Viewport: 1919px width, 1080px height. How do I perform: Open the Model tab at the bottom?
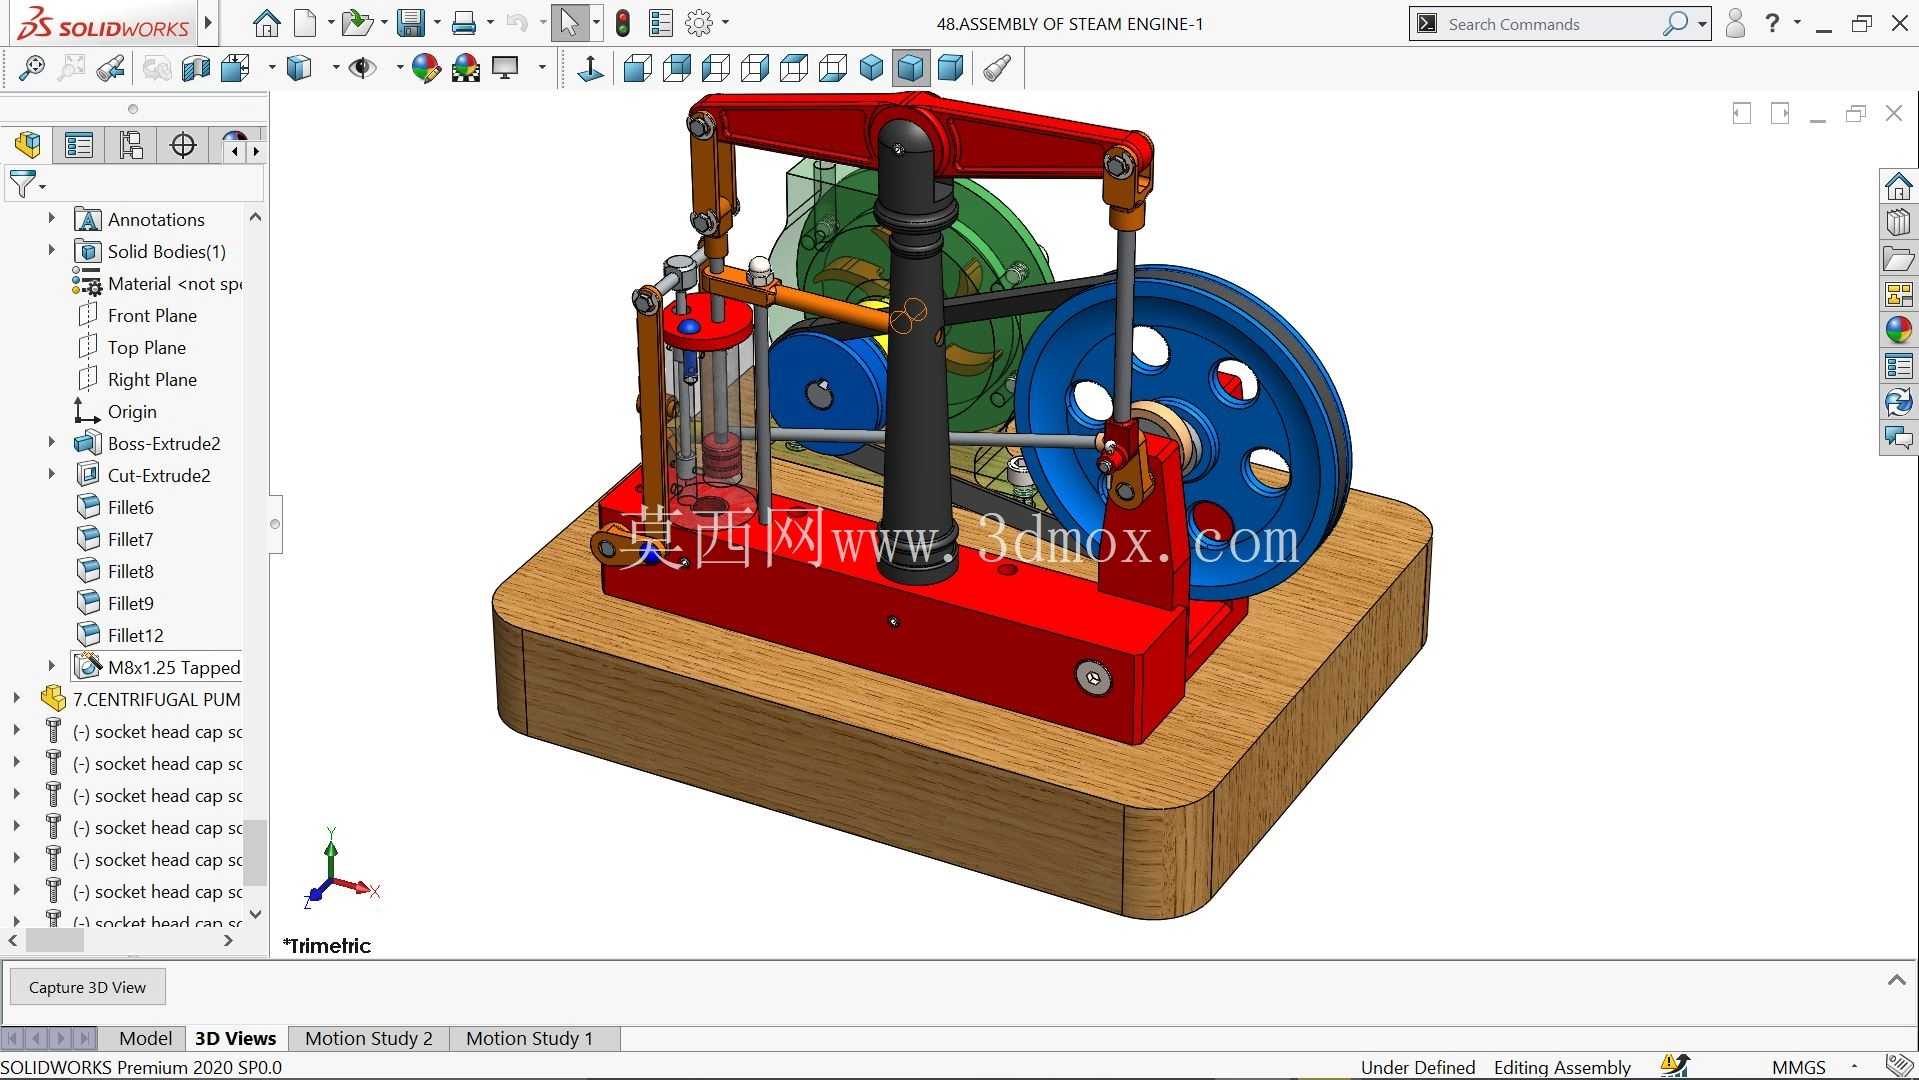pos(145,1038)
